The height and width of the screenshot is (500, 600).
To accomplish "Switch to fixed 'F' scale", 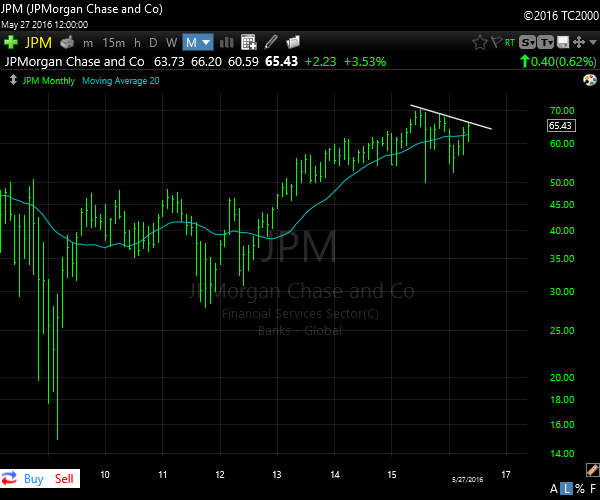I will pos(593,489).
